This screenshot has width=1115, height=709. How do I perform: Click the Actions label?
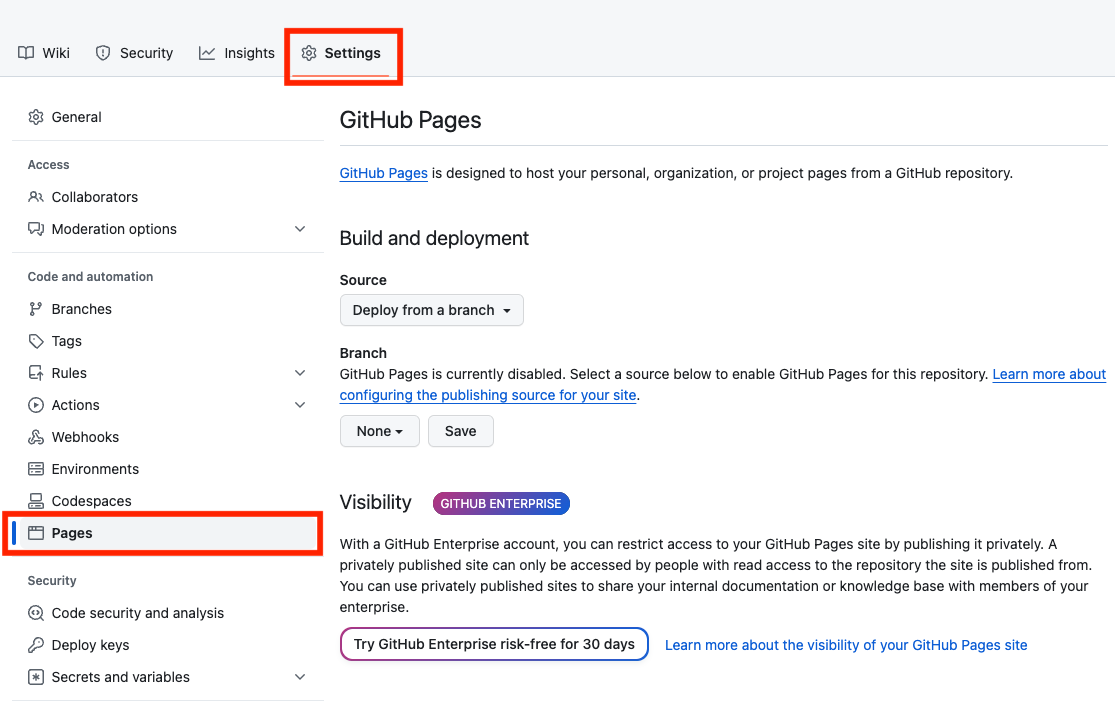point(75,405)
